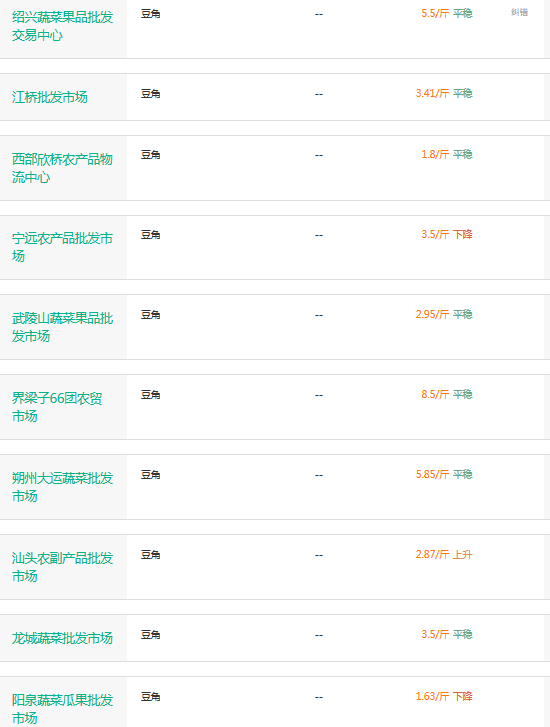Click the 1.63/斤 下降 price
The width and height of the screenshot is (550, 727).
coord(444,696)
